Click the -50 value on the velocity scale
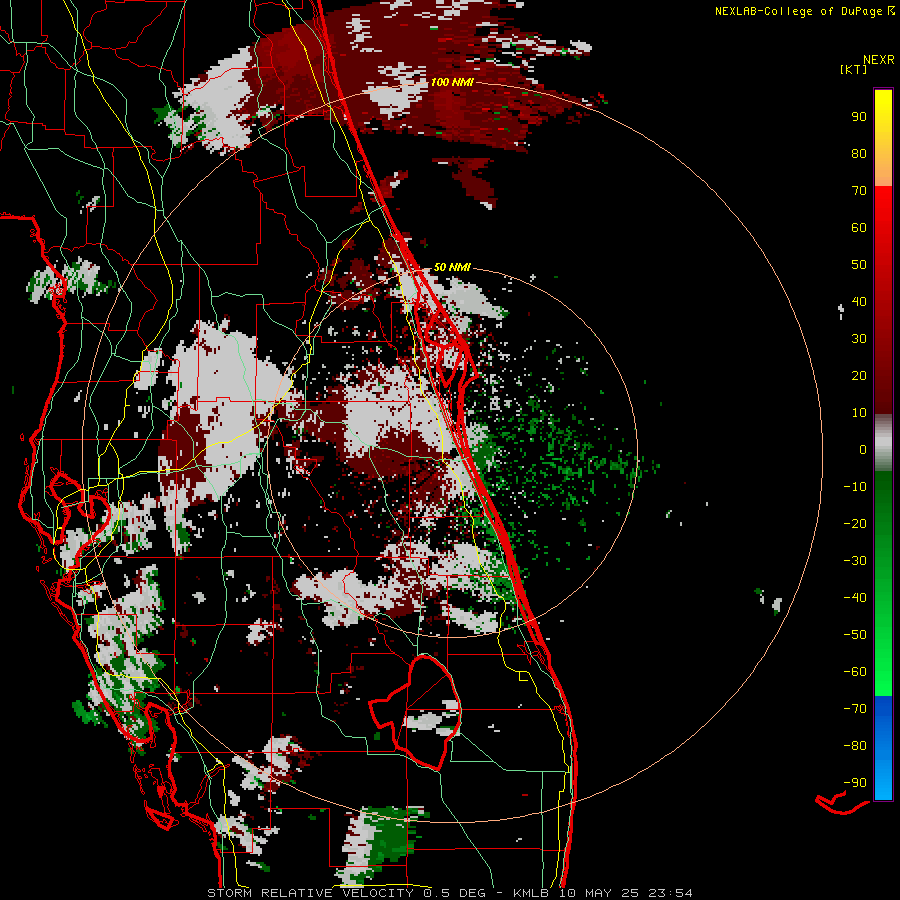The height and width of the screenshot is (900, 900). [x=855, y=635]
